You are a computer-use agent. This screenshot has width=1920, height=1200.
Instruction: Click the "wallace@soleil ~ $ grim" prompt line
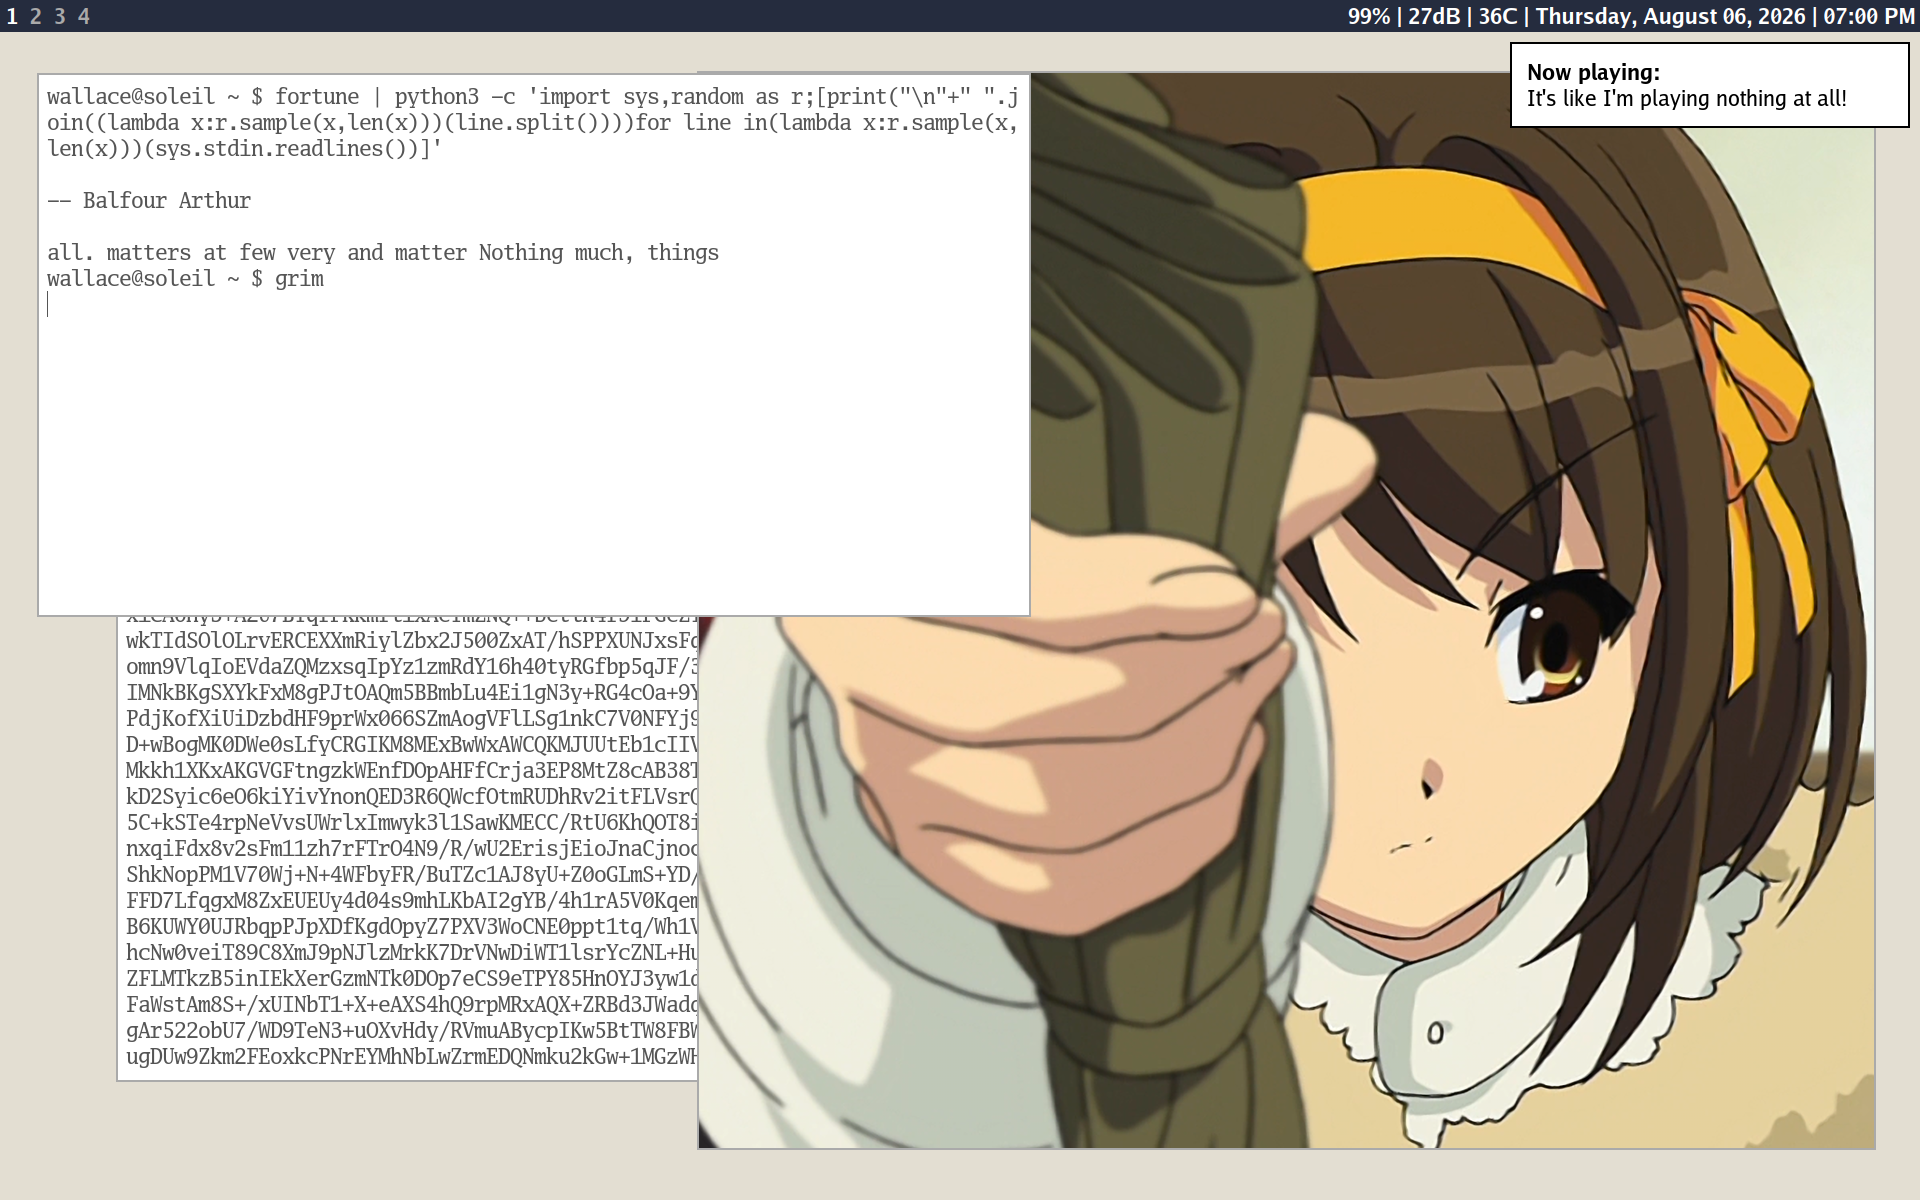(x=185, y=278)
